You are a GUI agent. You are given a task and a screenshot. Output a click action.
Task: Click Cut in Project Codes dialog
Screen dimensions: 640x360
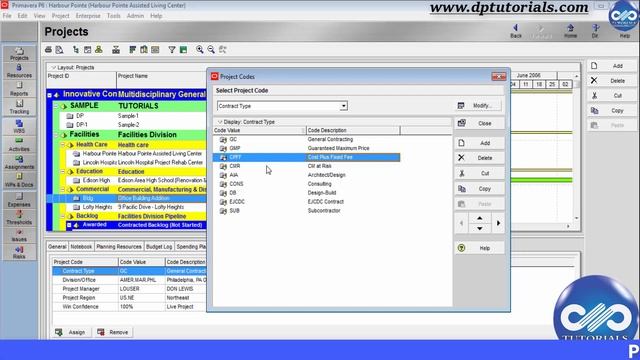[479, 173]
